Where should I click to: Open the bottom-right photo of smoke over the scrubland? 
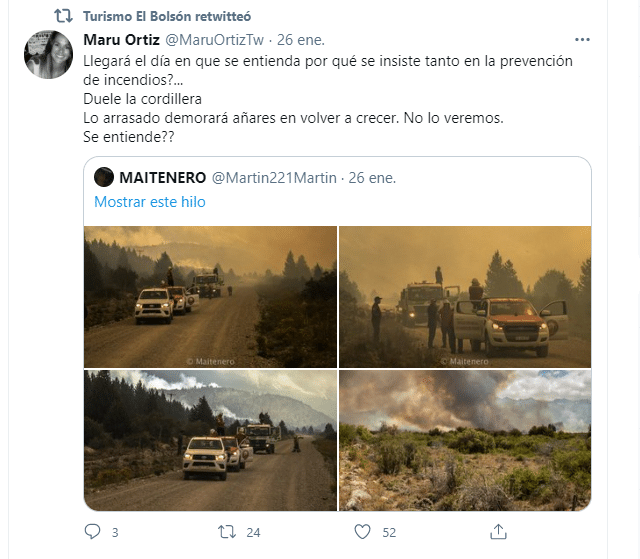[x=465, y=440]
